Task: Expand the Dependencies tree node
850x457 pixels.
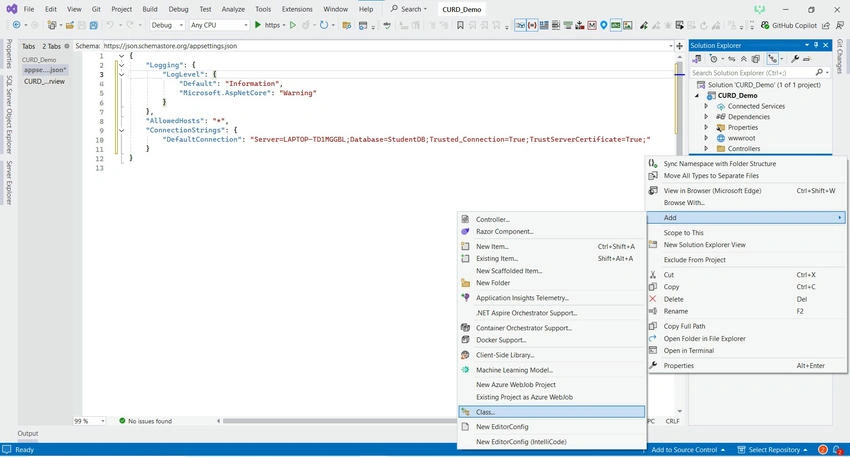Action: click(706, 117)
